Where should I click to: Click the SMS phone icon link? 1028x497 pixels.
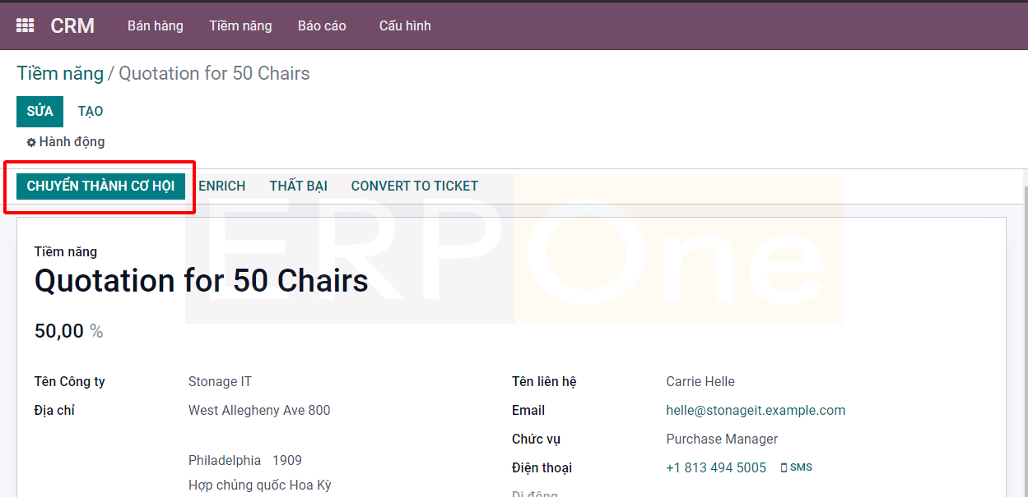(797, 467)
